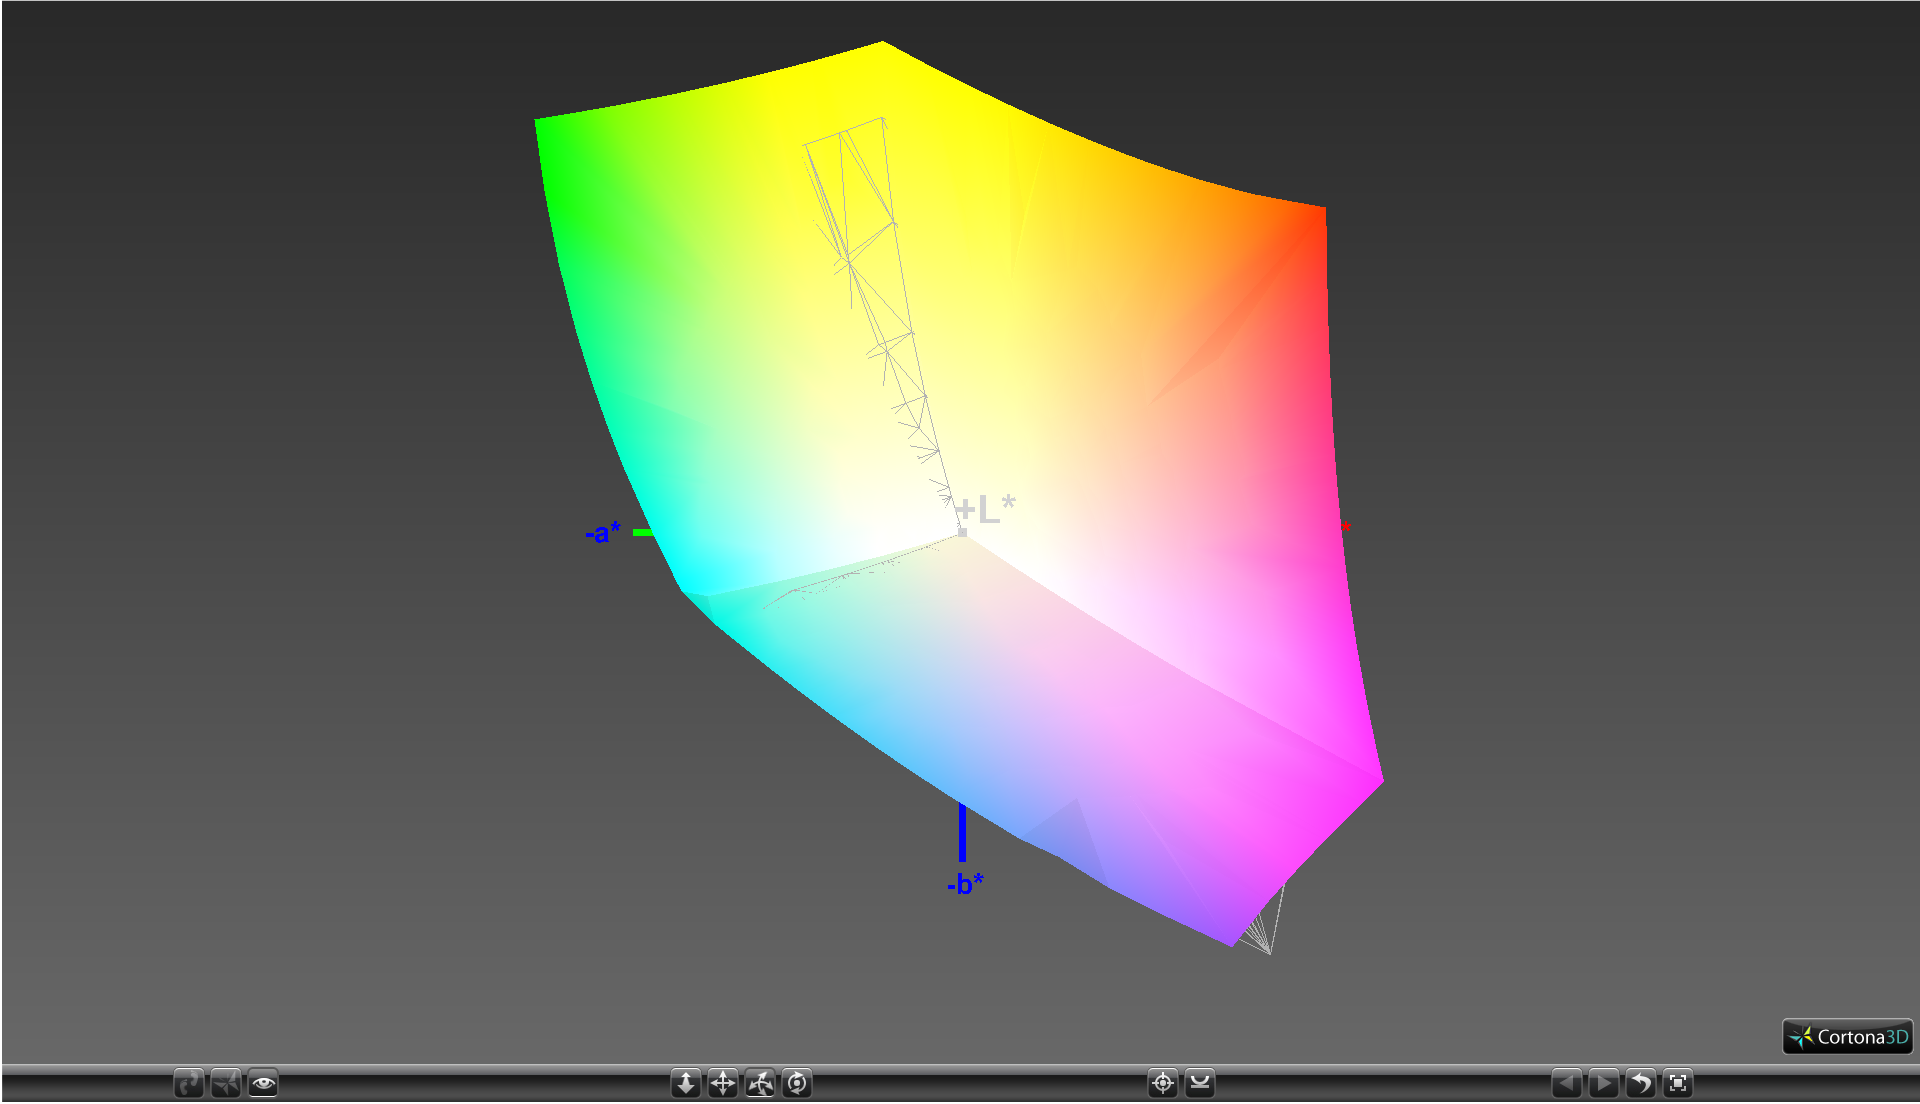Click the +L* axis label
This screenshot has width=1920, height=1104.
986,510
